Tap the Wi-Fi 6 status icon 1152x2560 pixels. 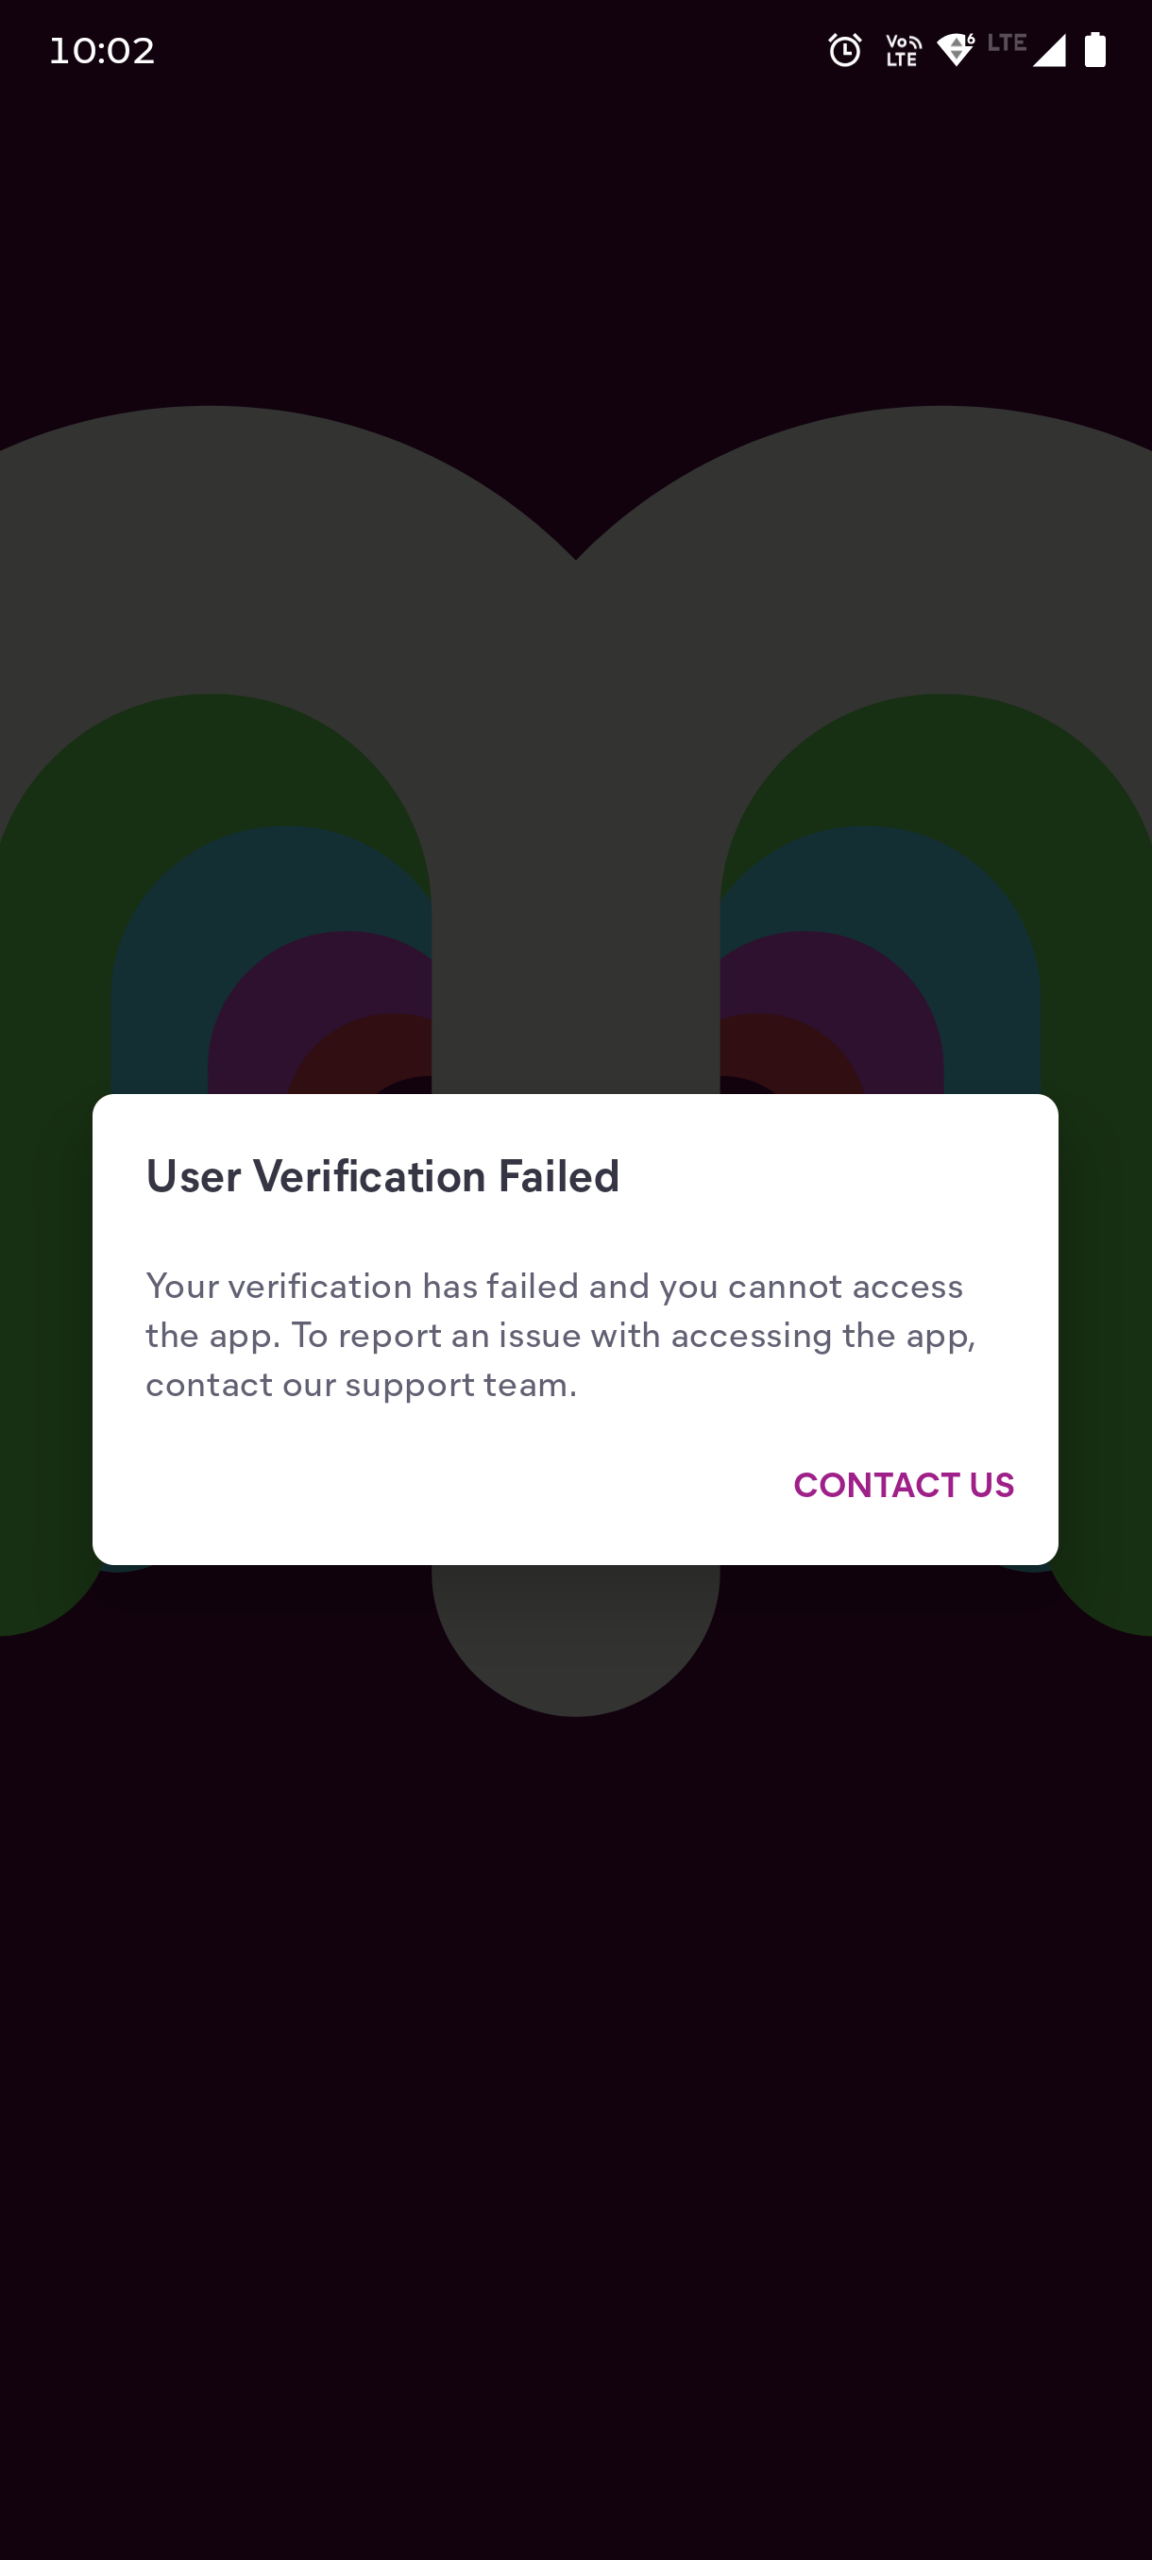click(956, 50)
